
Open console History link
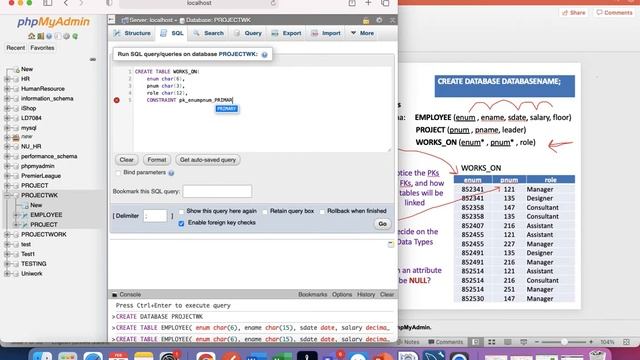[x=366, y=294]
